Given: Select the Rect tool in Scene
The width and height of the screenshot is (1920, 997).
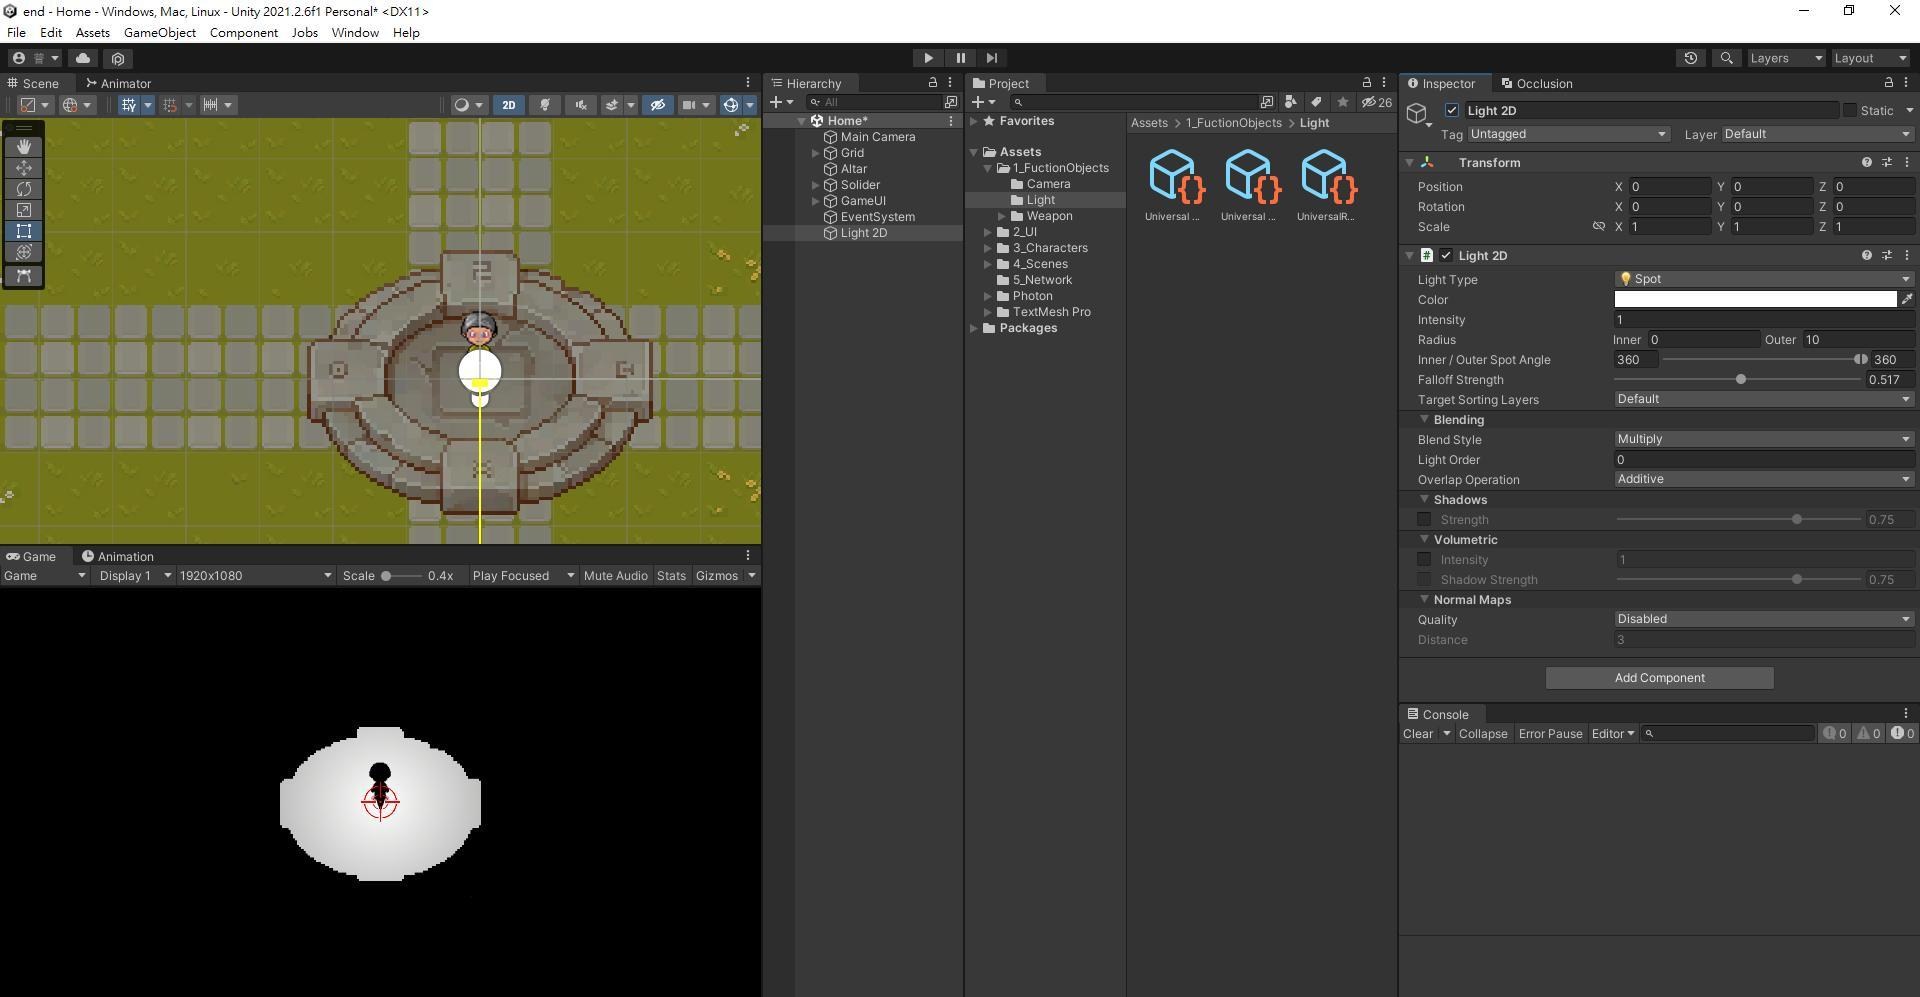Looking at the screenshot, I should coord(24,230).
